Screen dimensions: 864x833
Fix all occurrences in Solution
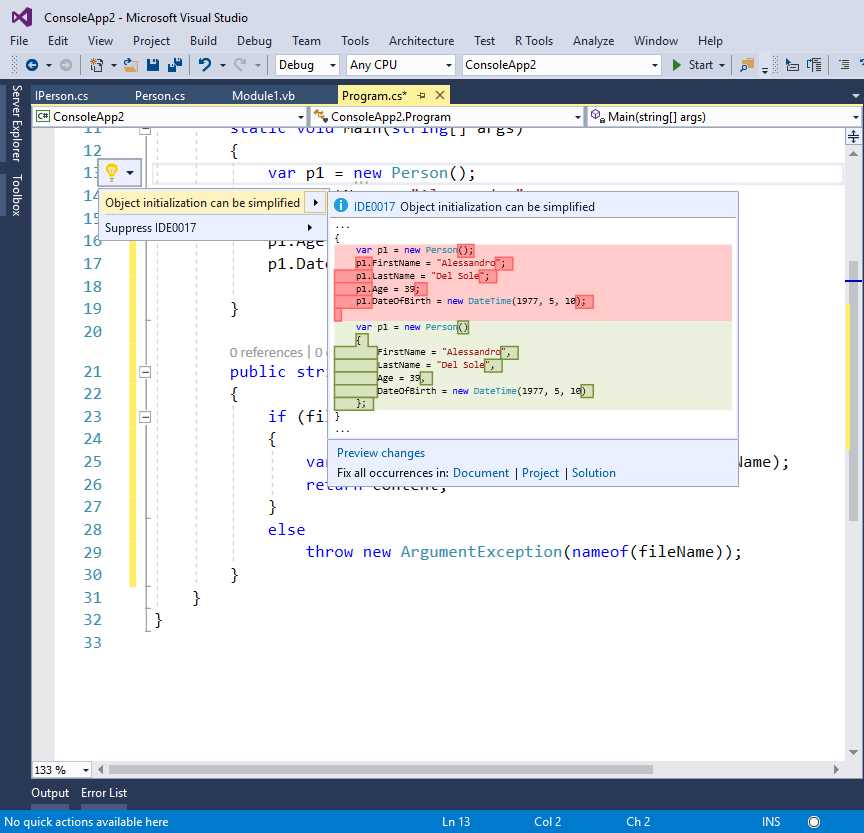[593, 472]
